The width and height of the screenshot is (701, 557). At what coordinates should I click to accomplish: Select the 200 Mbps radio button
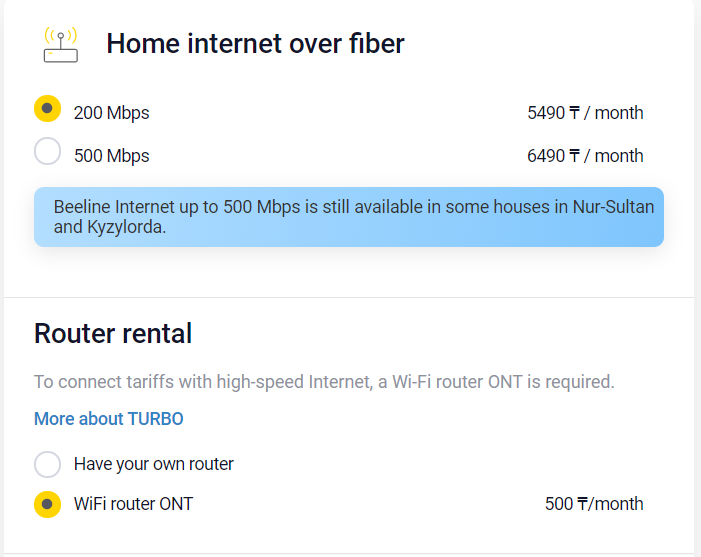click(x=47, y=109)
